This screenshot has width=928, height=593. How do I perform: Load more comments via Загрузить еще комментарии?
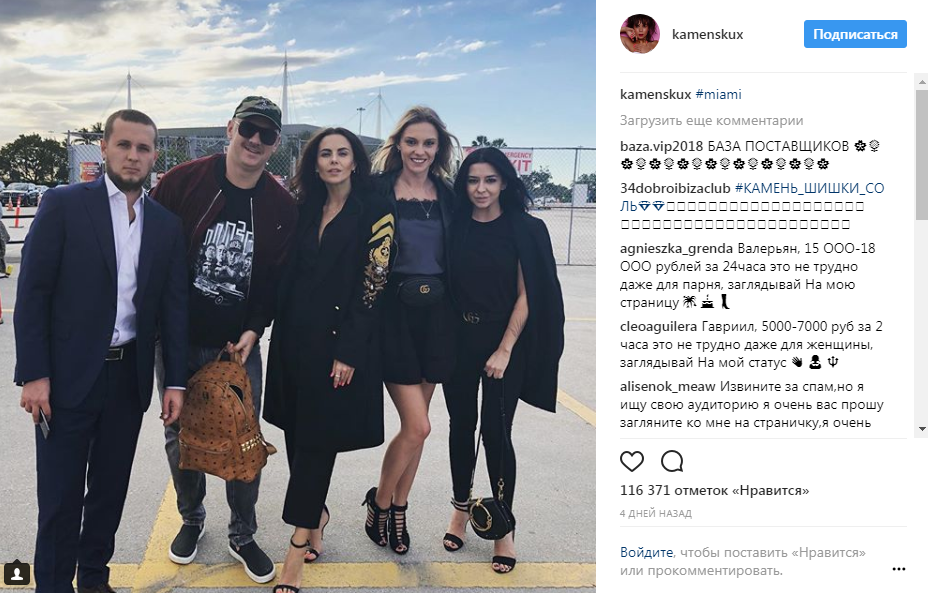coord(711,121)
